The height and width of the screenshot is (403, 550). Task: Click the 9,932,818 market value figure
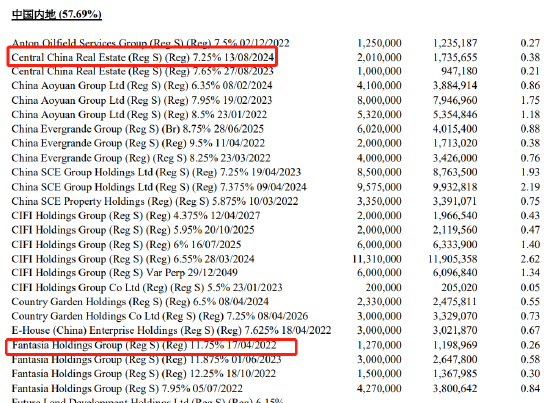455,187
